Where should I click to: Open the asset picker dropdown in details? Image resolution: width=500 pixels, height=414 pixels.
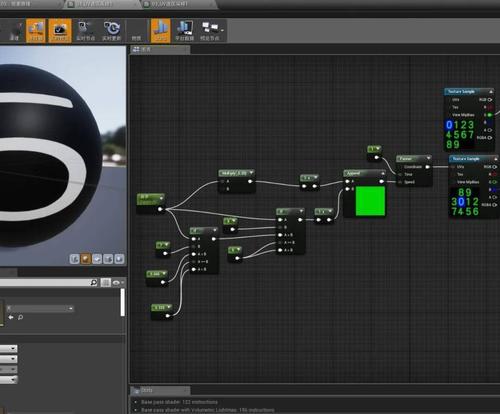point(40,309)
